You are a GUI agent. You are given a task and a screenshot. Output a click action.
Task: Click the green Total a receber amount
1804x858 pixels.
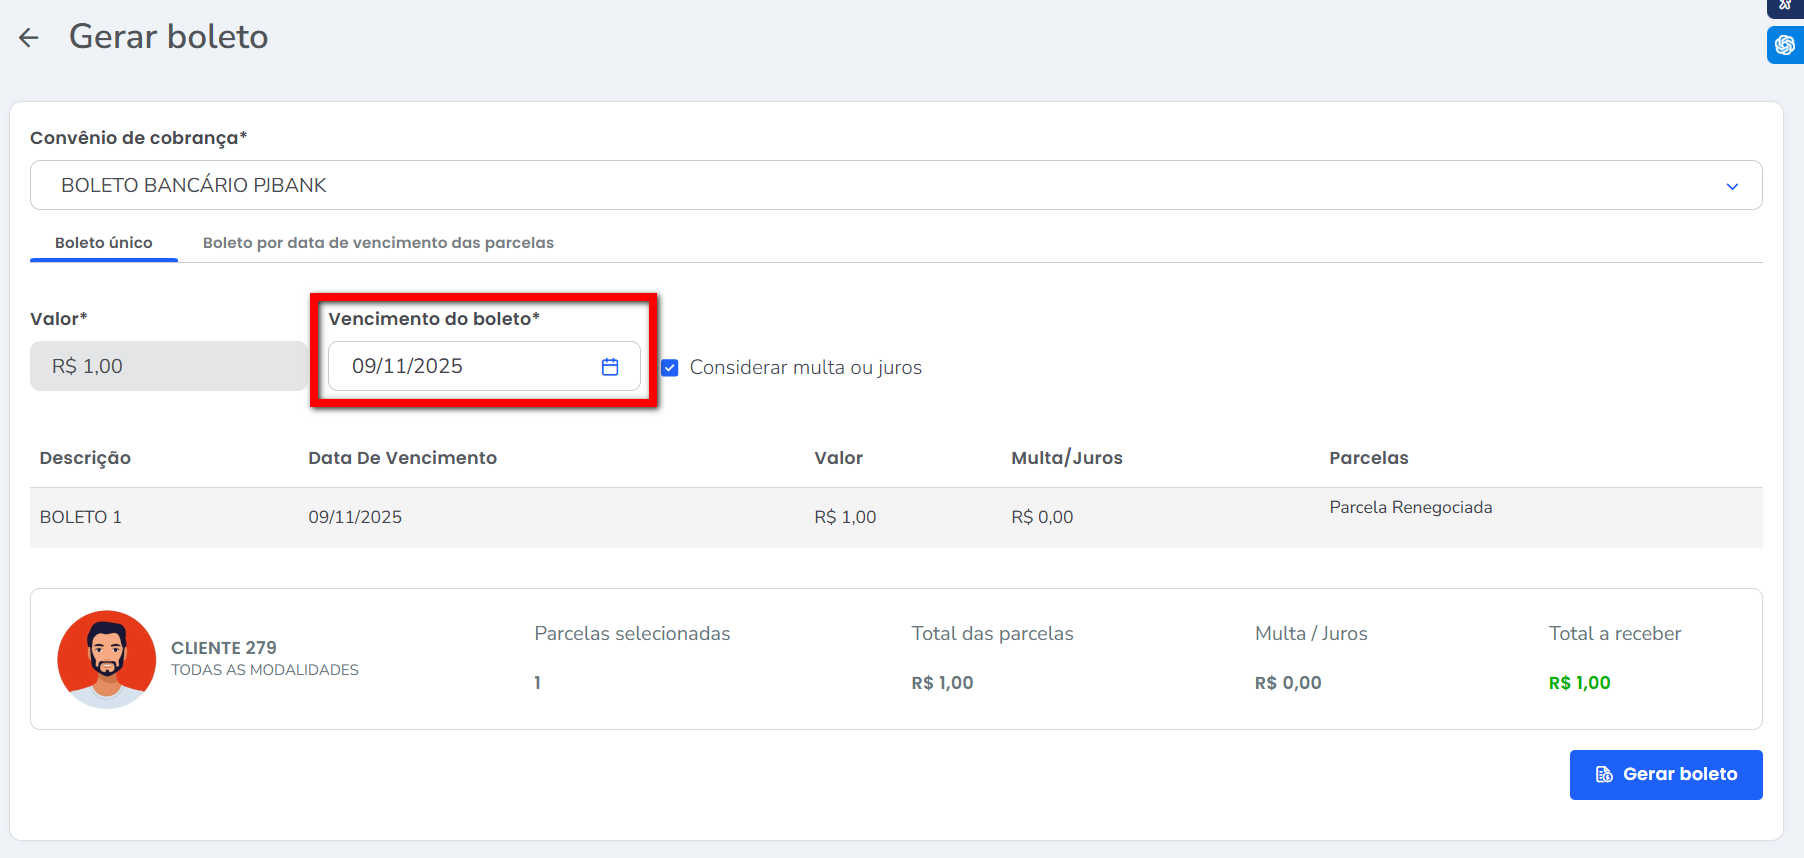1579,683
